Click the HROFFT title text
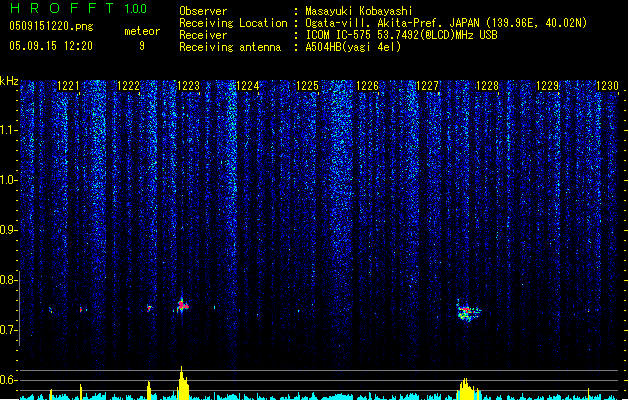The width and height of the screenshot is (629, 400). pyautogui.click(x=62, y=8)
